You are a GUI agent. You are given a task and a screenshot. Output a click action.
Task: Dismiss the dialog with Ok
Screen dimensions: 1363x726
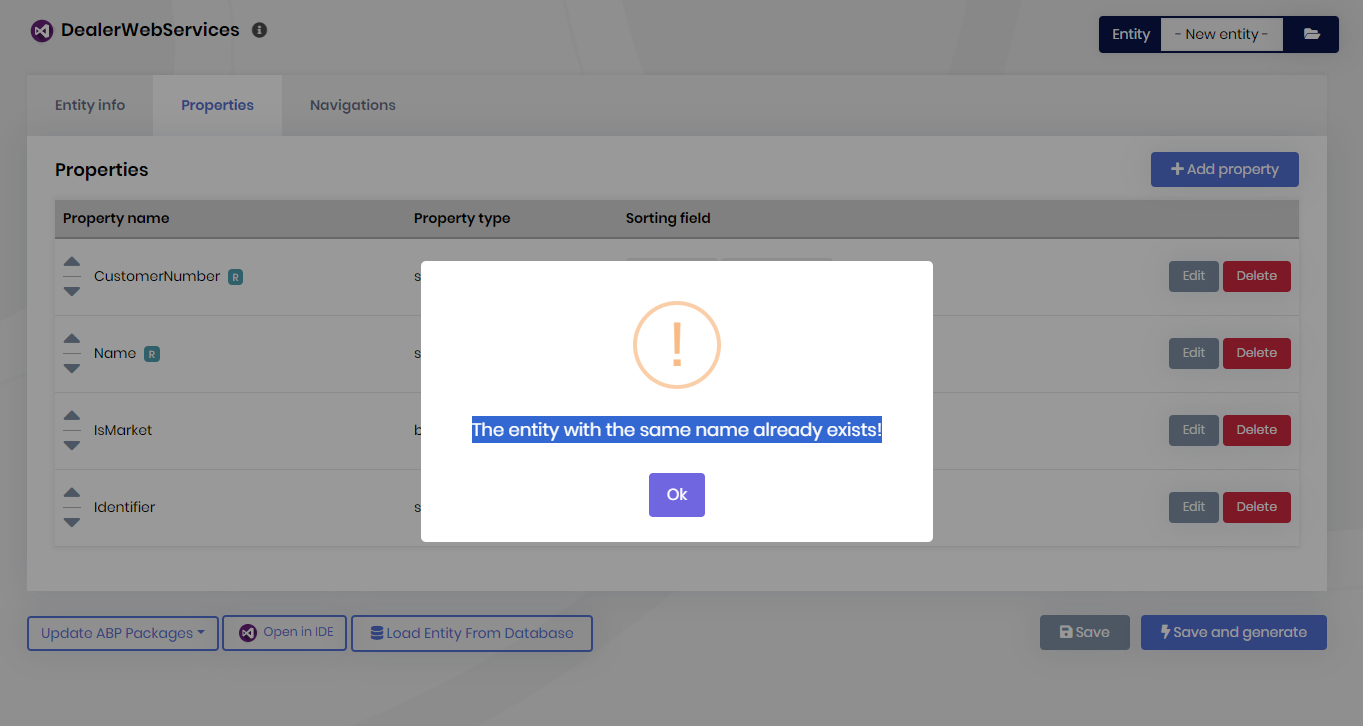(677, 495)
